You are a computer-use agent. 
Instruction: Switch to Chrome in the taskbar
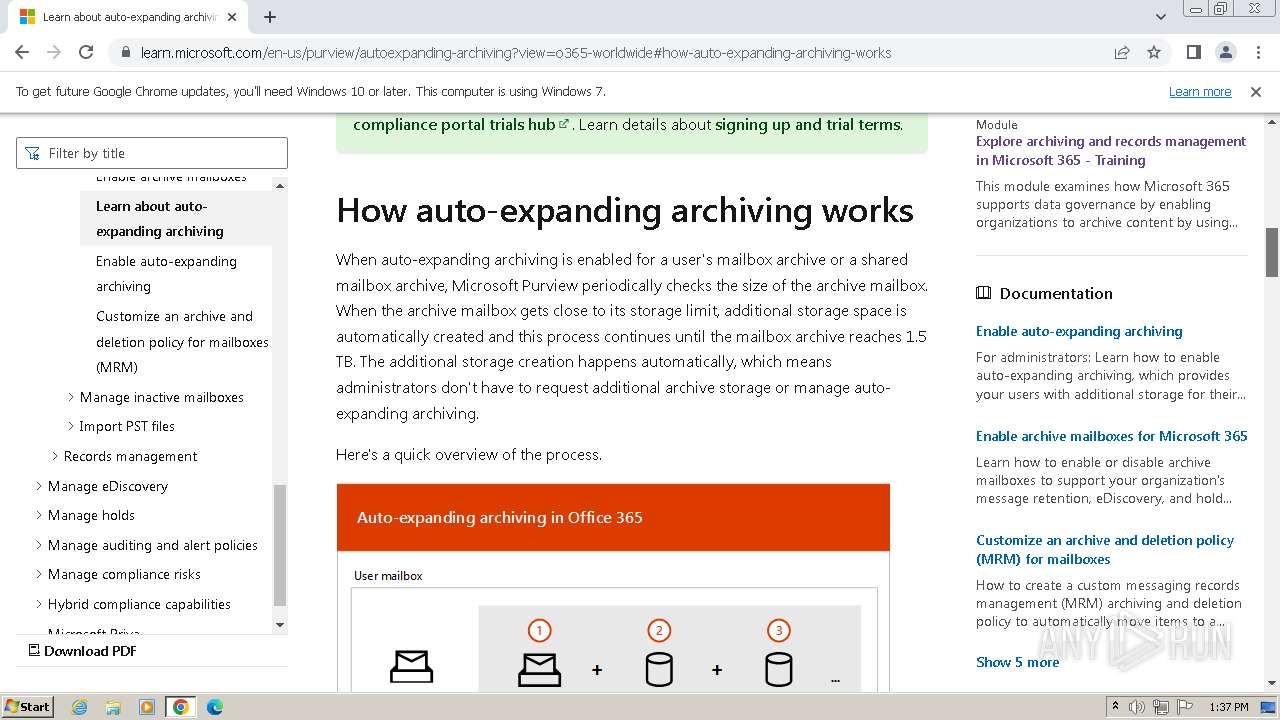[180, 707]
